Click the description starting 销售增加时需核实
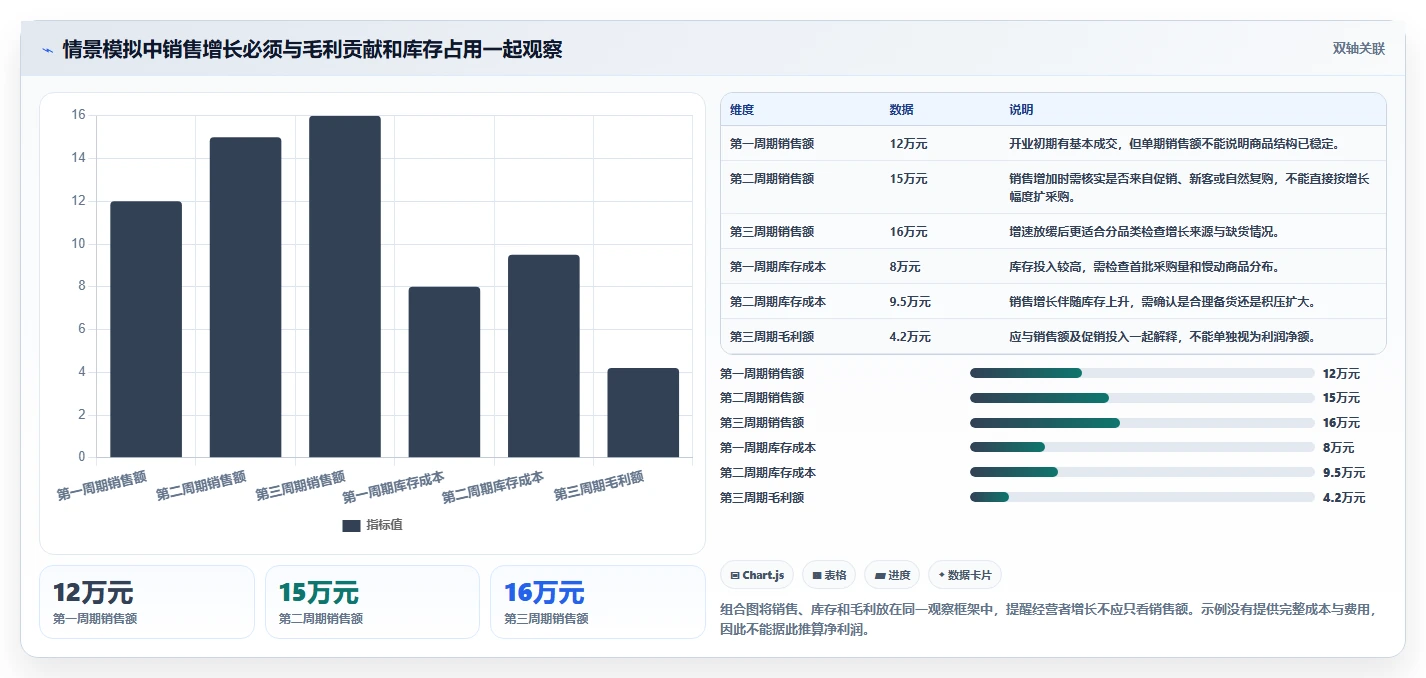 pos(1189,188)
